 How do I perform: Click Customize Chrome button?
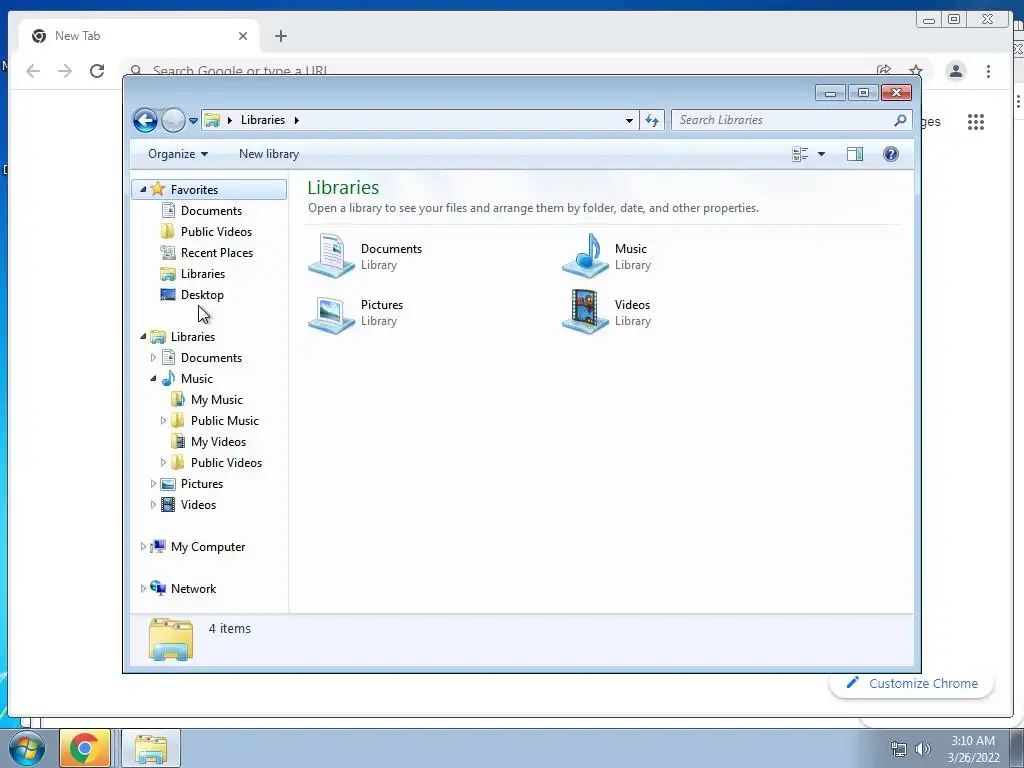click(912, 683)
